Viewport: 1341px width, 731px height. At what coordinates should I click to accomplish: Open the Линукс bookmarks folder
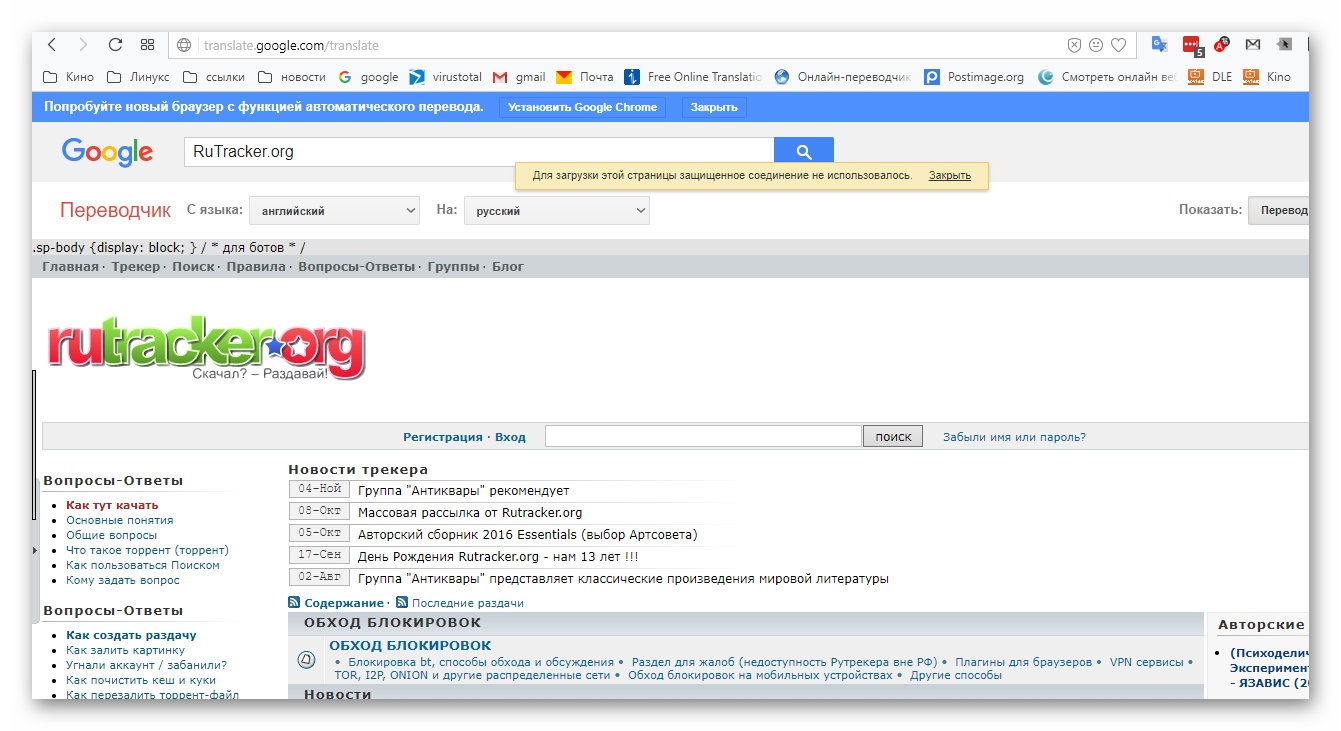point(139,77)
